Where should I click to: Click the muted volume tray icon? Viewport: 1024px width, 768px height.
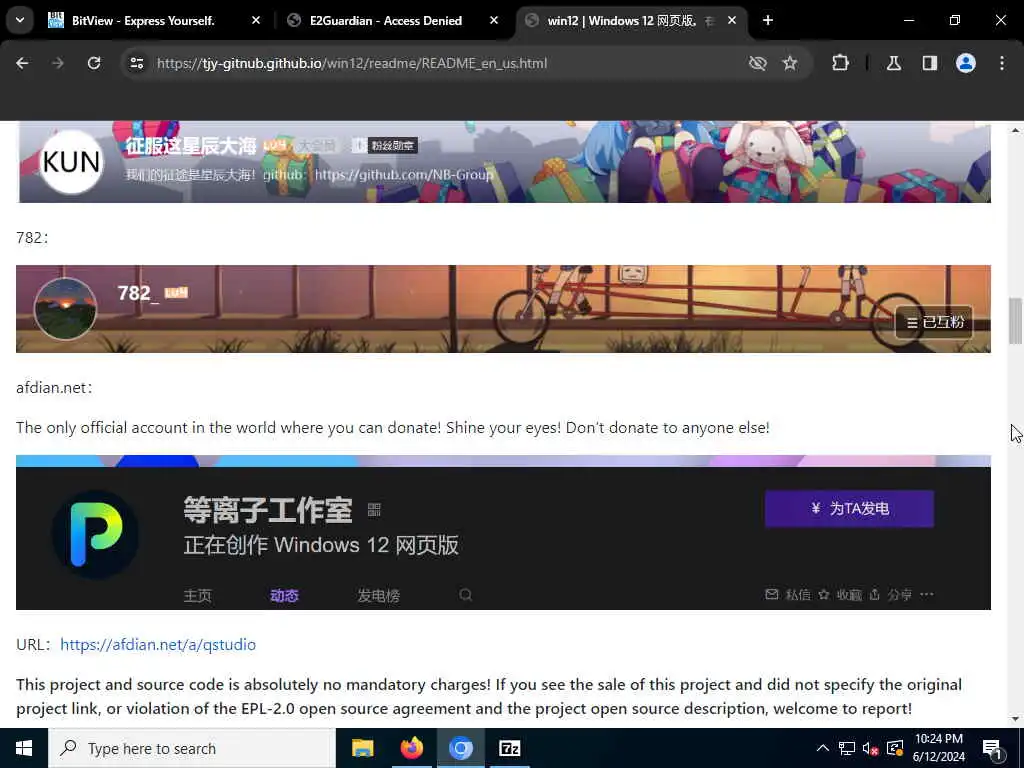[x=871, y=748]
